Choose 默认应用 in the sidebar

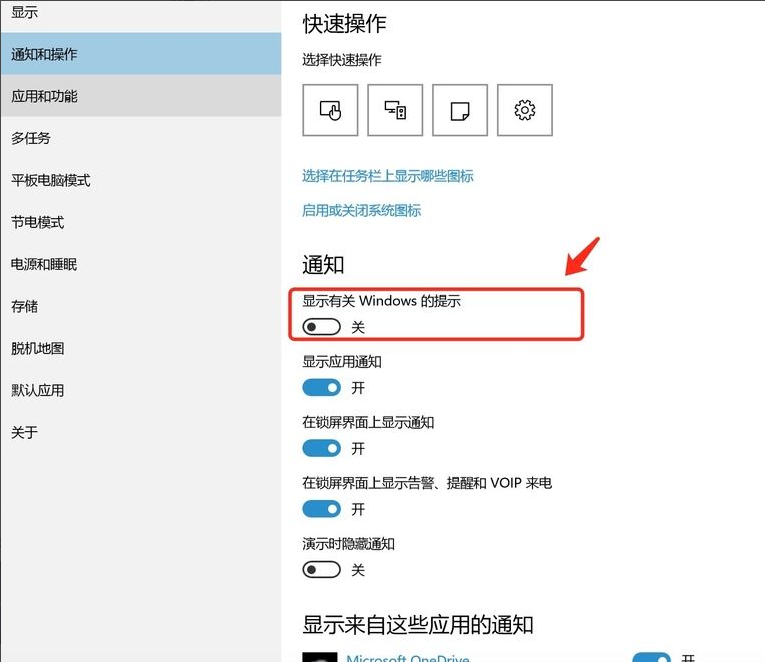coord(38,390)
